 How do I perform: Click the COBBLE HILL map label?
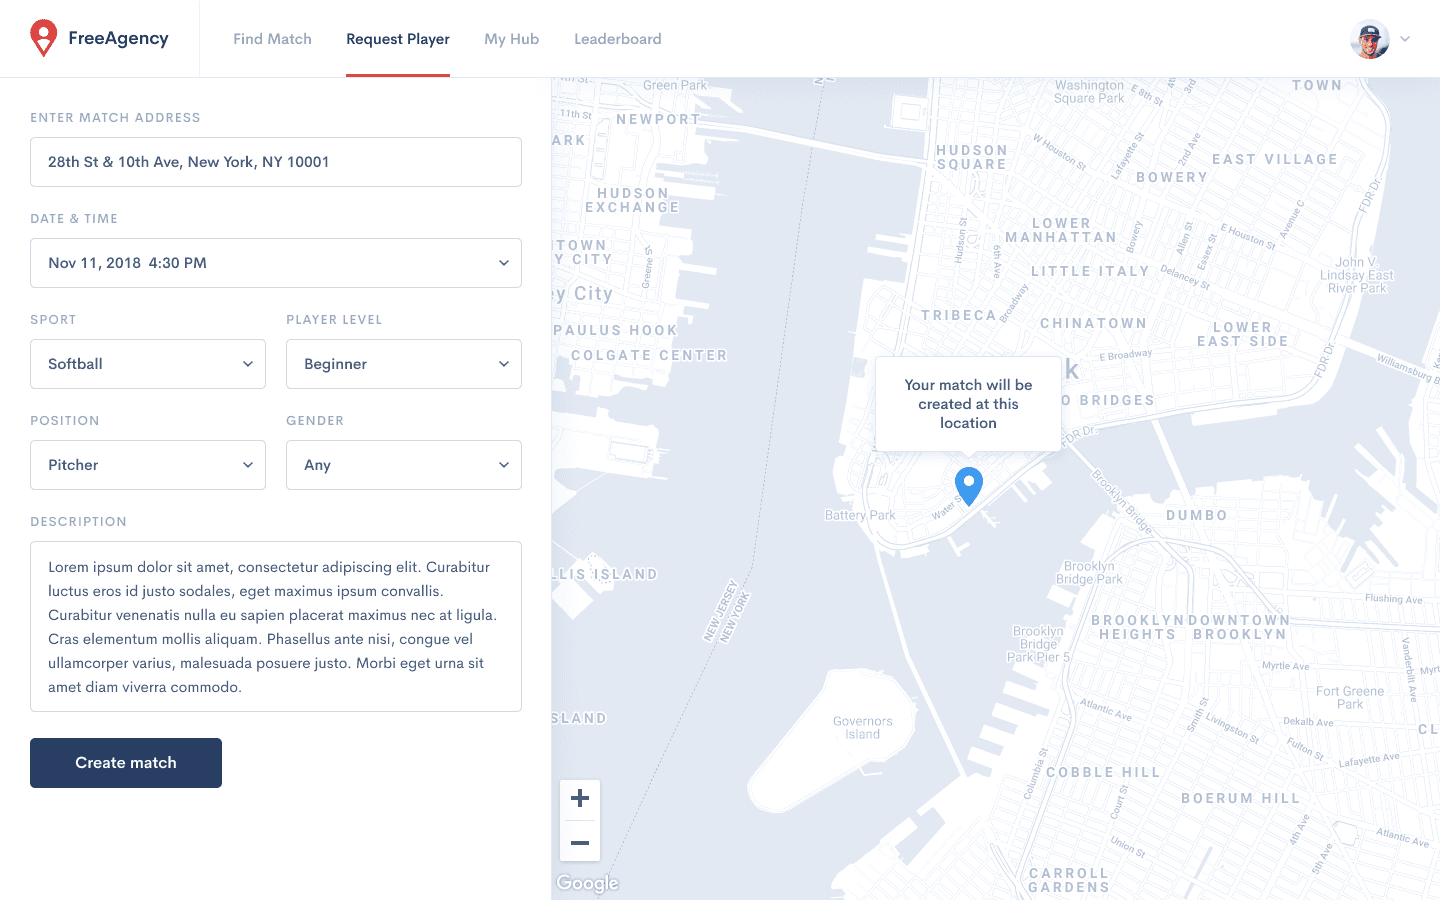point(1103,772)
